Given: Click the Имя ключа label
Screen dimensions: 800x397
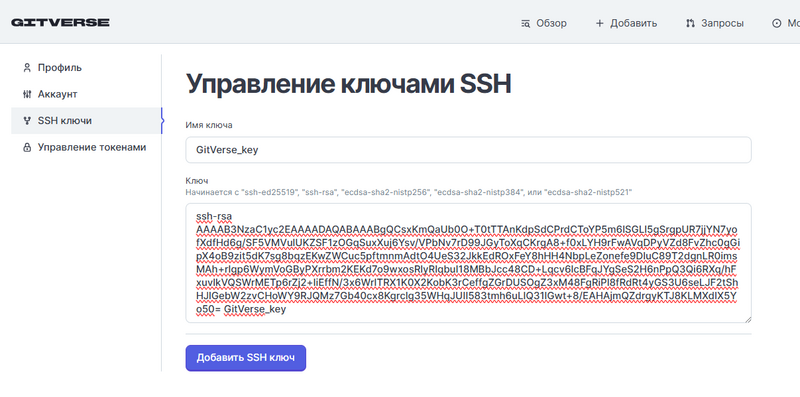Looking at the screenshot, I should click(x=209, y=125).
